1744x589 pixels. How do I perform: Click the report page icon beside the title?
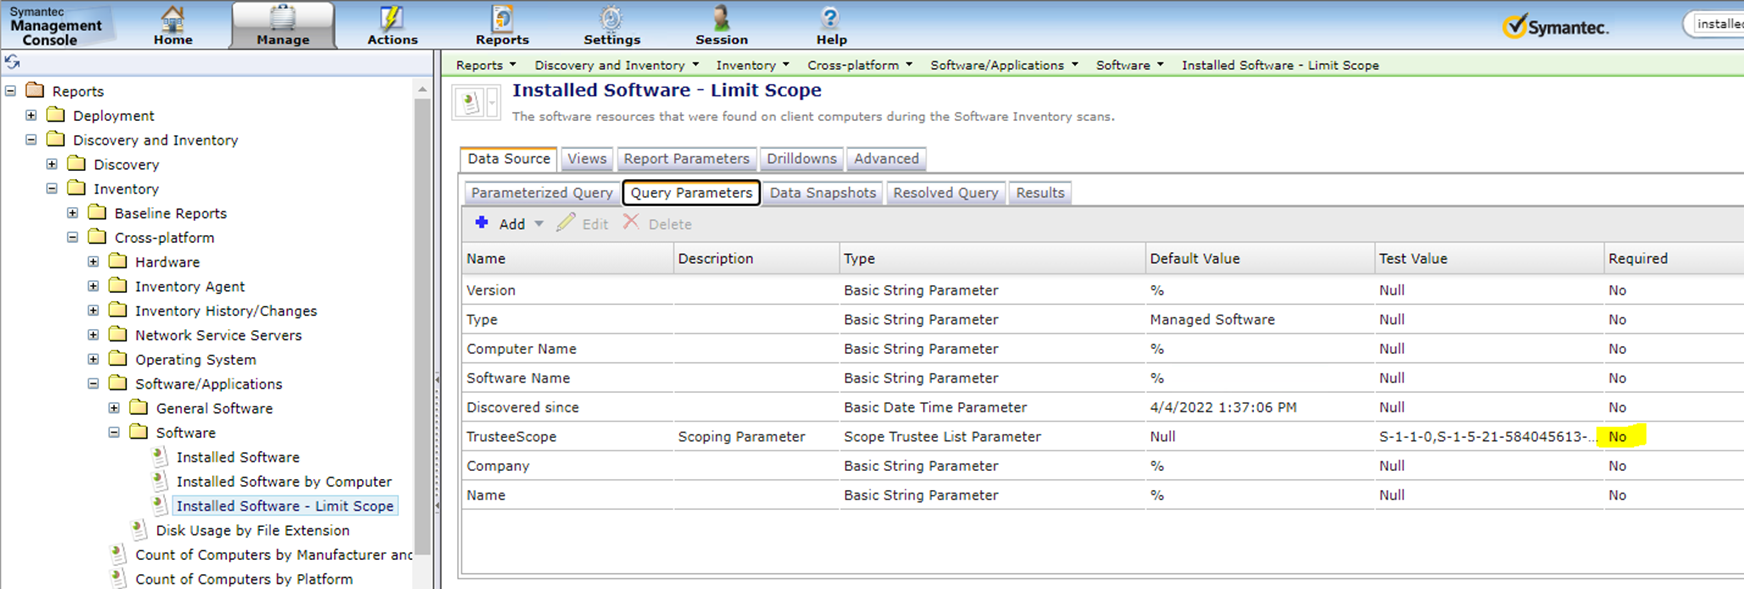pyautogui.click(x=470, y=102)
